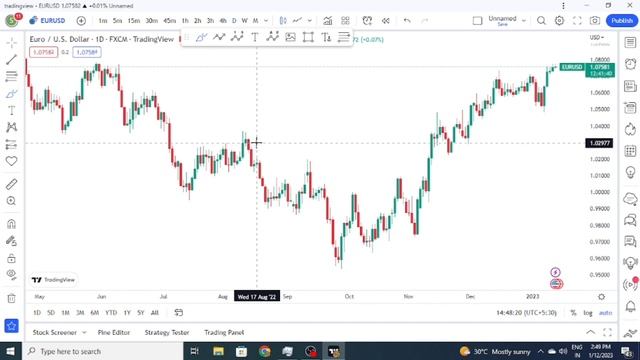Screen dimensions: 640x360
Task: Open the Fibonacci and Gann tools group
Action: (11, 76)
